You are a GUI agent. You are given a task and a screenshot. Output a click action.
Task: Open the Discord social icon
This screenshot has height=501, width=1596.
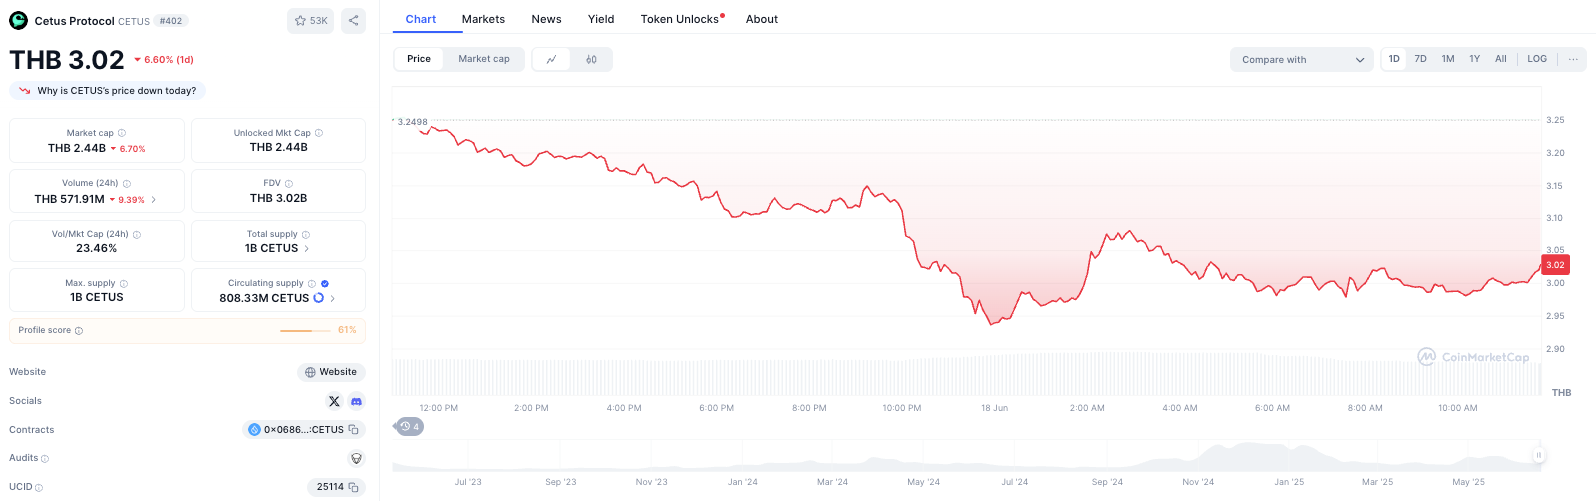(x=356, y=401)
